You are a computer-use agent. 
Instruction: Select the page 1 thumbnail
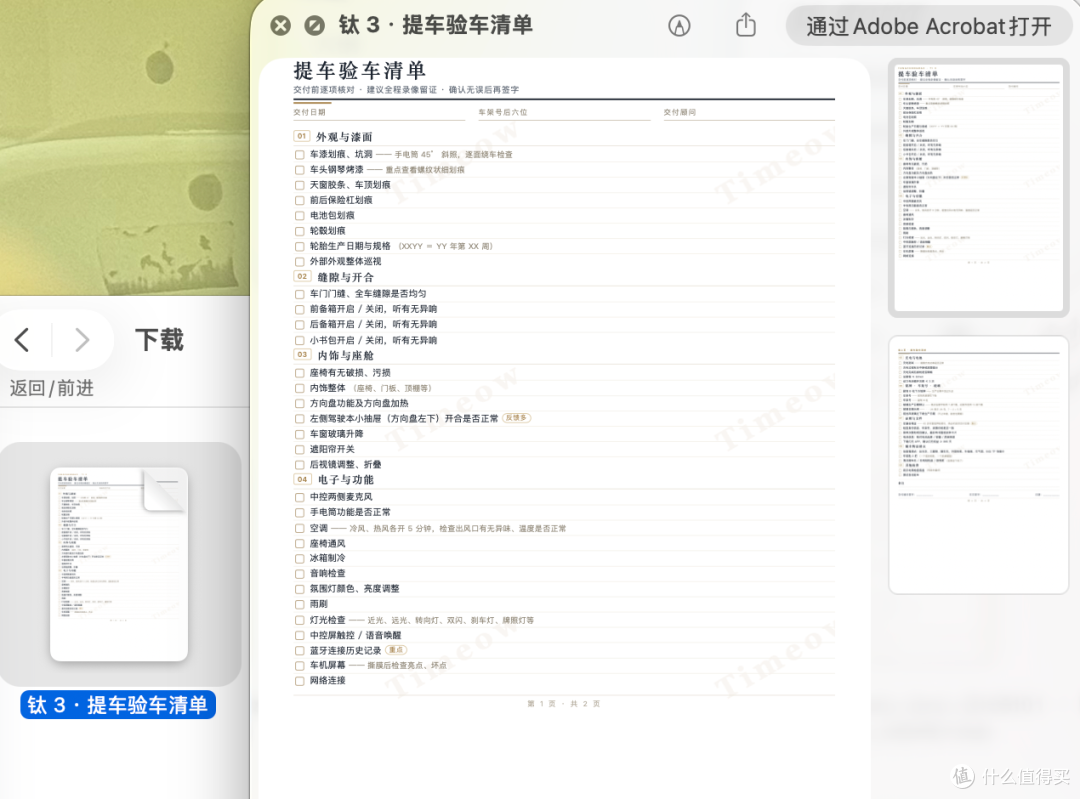pyautogui.click(x=978, y=187)
